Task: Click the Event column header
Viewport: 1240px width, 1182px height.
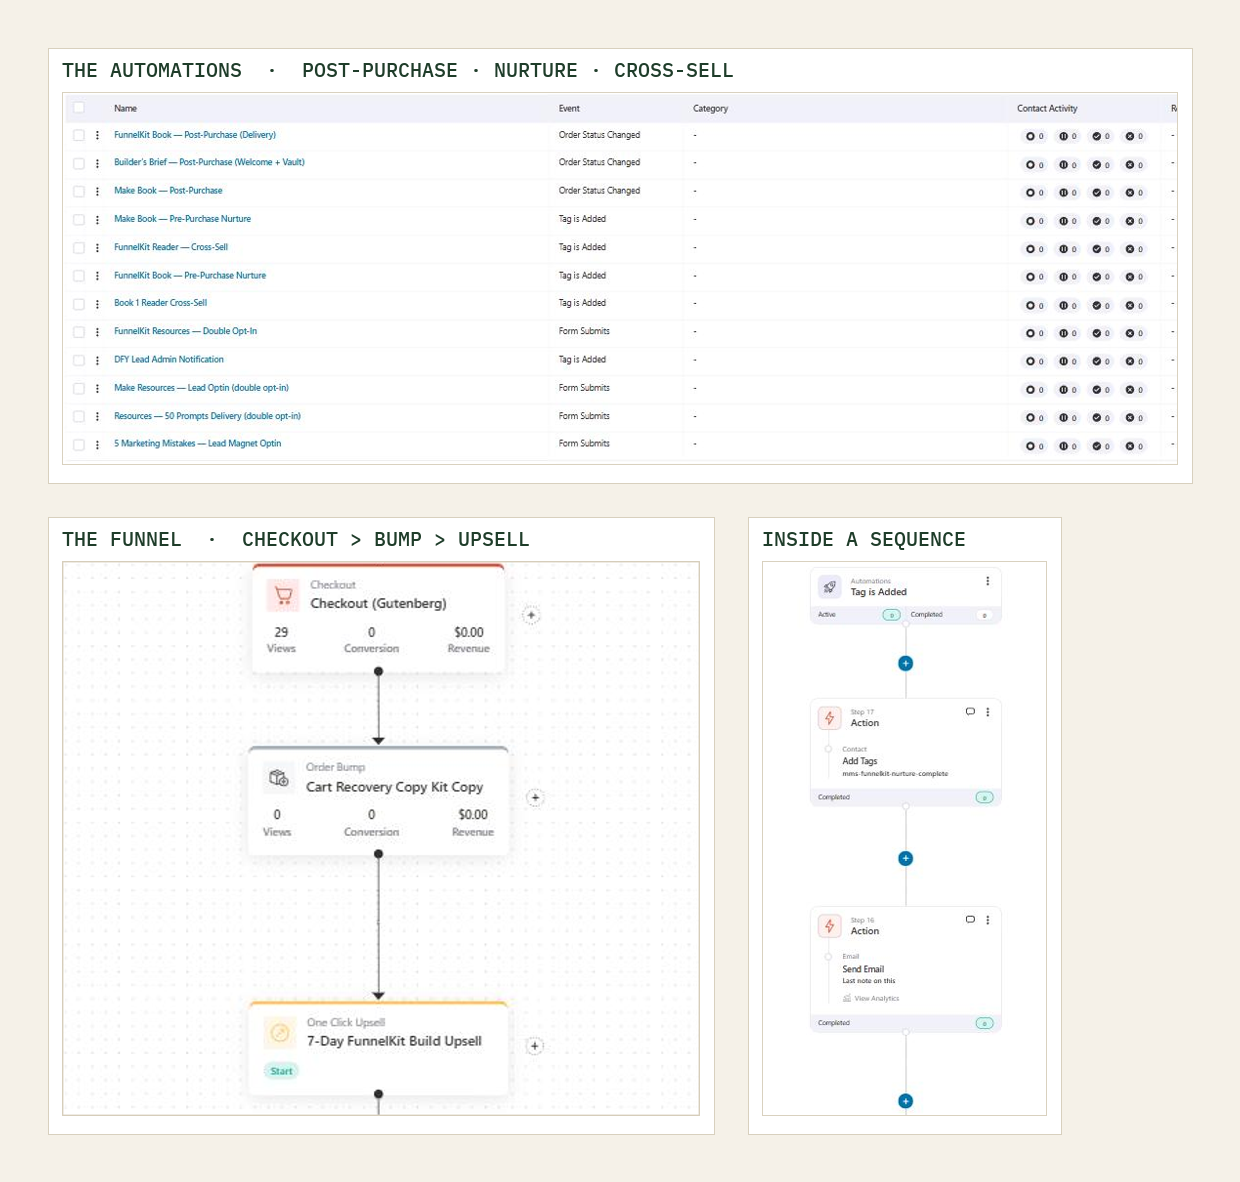Action: click(x=569, y=108)
